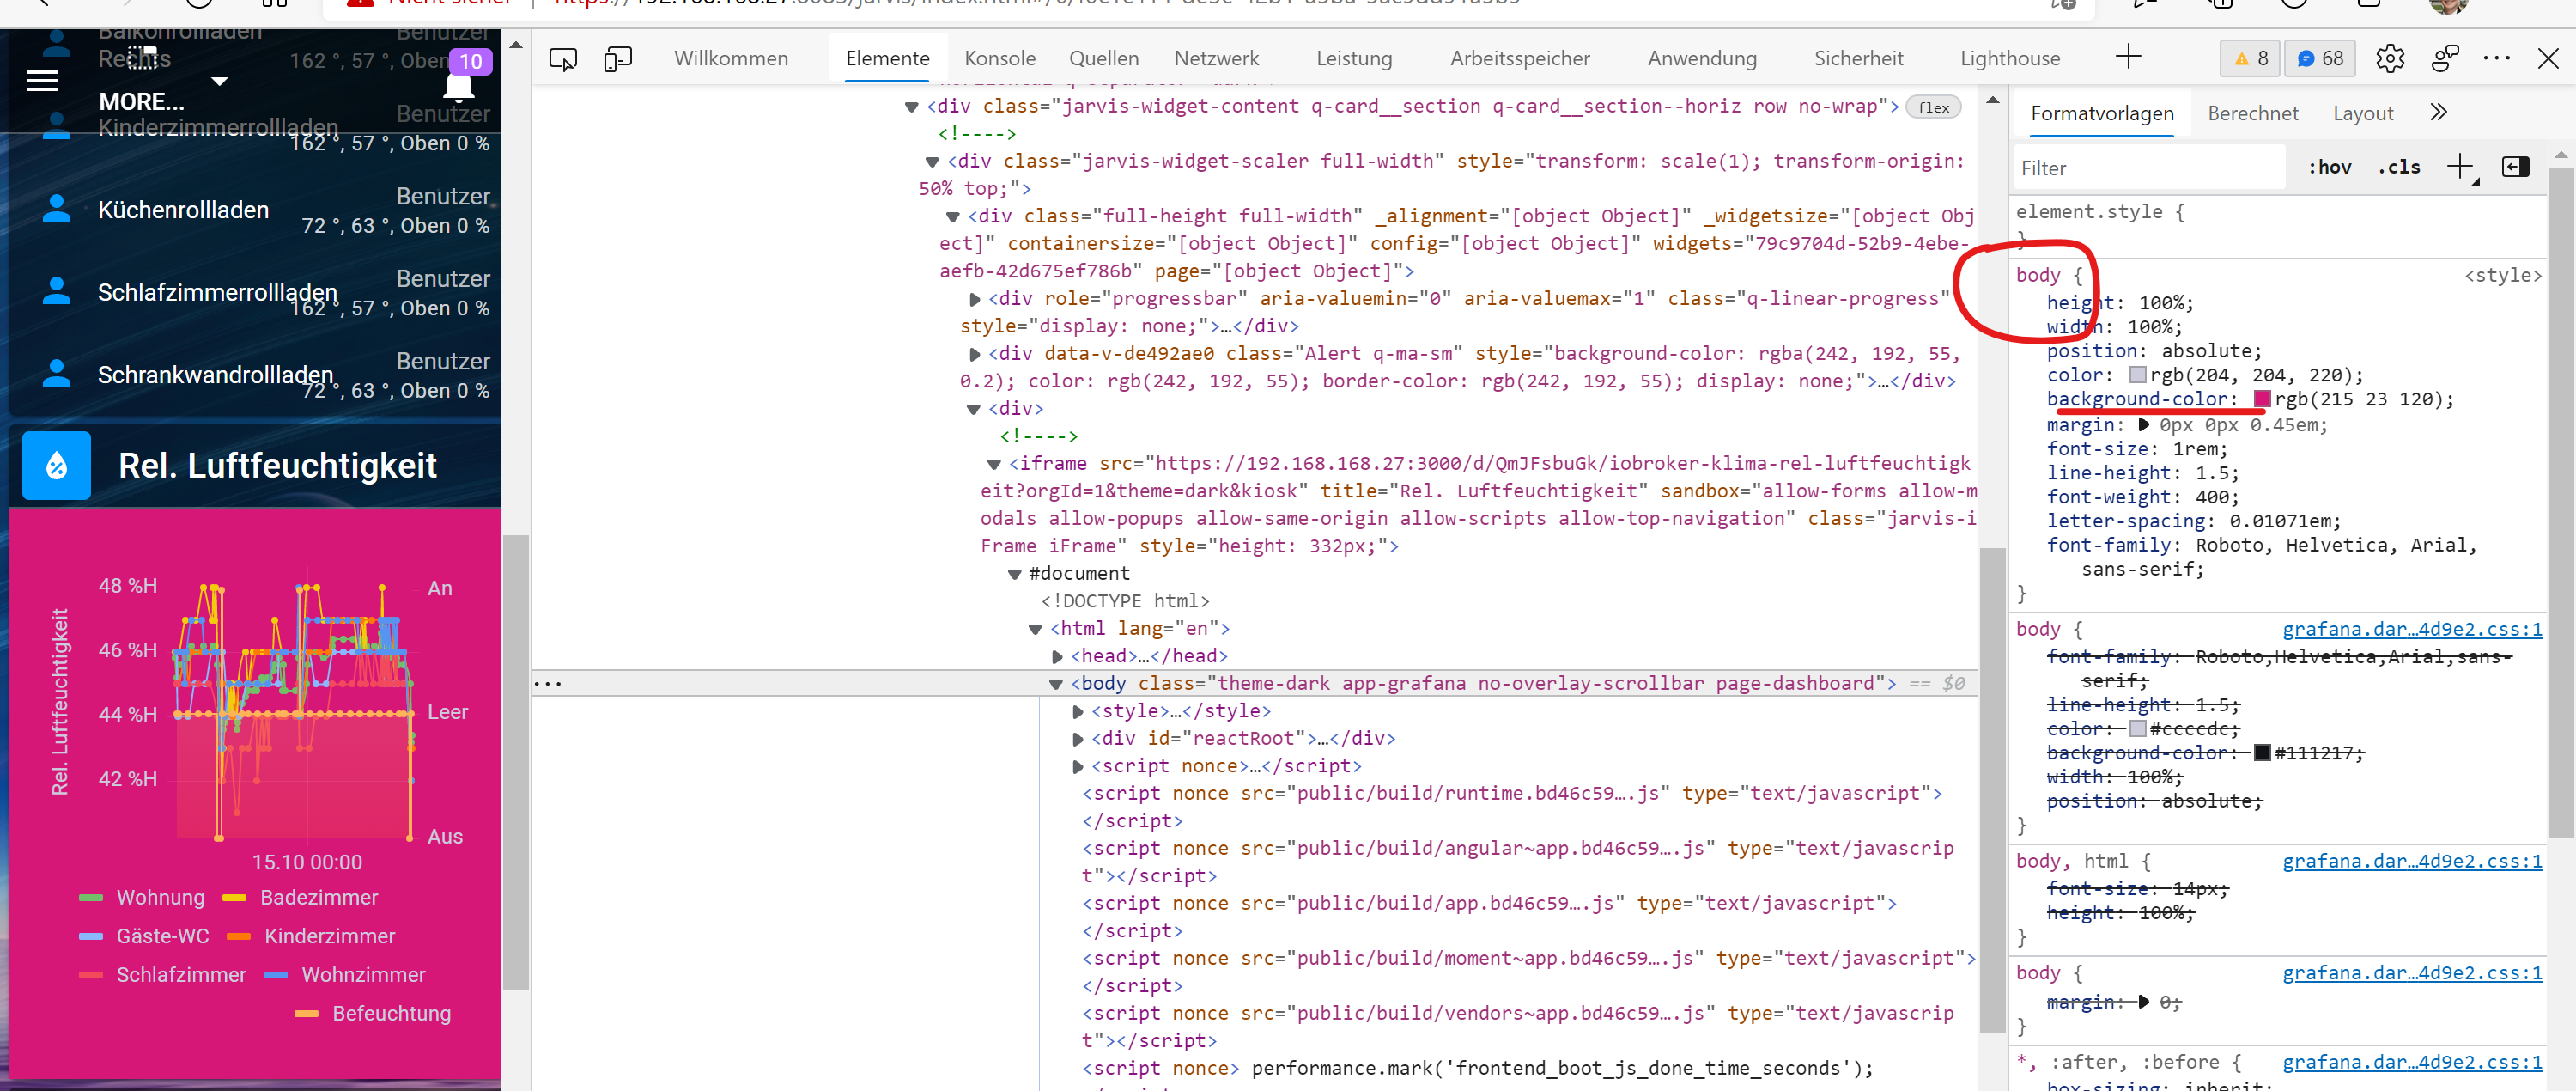Viewport: 2576px width, 1091px height.
Task: Collapse html lang=en node
Action: tap(1035, 629)
